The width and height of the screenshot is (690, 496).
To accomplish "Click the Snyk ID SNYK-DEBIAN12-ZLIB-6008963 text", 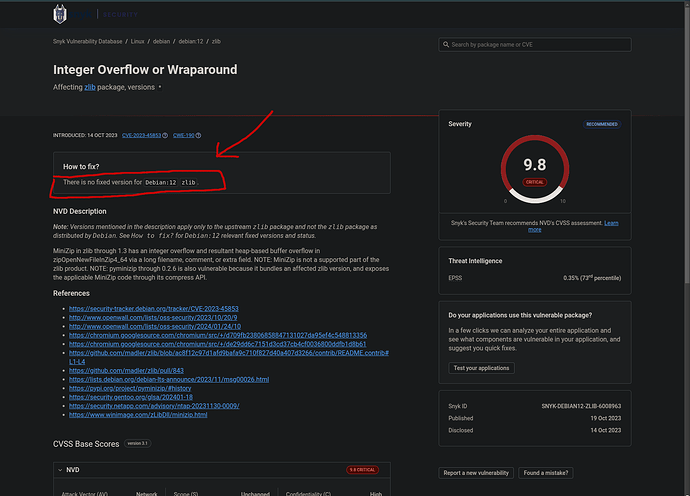I will click(581, 406).
